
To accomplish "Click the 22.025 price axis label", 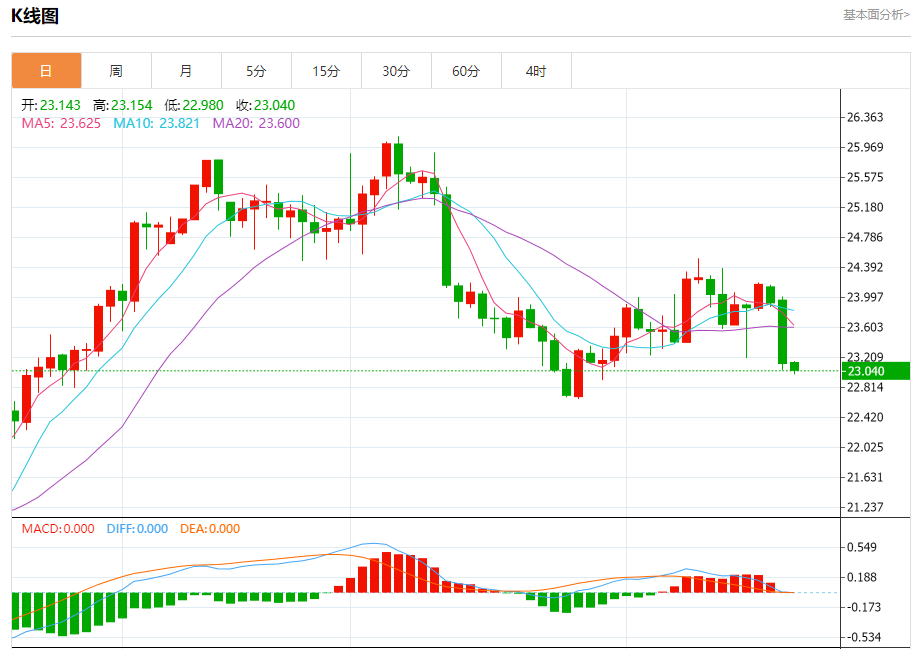I will pos(865,447).
